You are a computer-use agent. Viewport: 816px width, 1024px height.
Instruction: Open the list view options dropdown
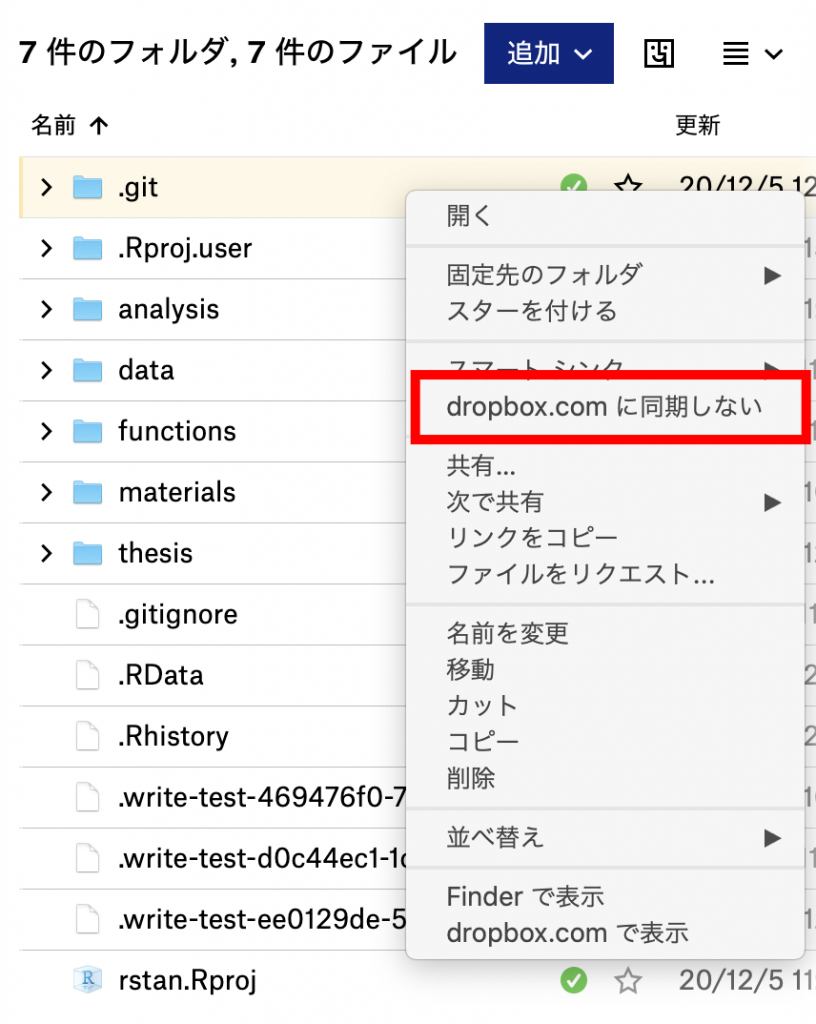(x=752, y=54)
